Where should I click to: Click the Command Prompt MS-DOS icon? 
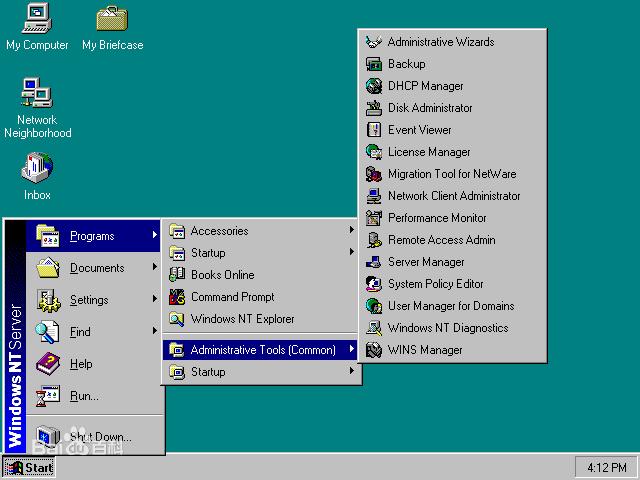[x=177, y=297]
